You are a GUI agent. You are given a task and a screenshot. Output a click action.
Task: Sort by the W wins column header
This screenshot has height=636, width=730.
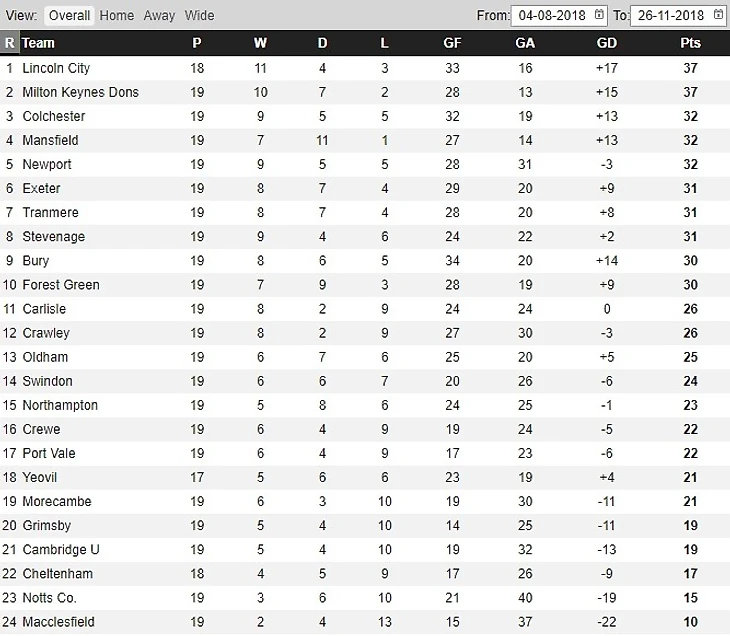point(260,43)
